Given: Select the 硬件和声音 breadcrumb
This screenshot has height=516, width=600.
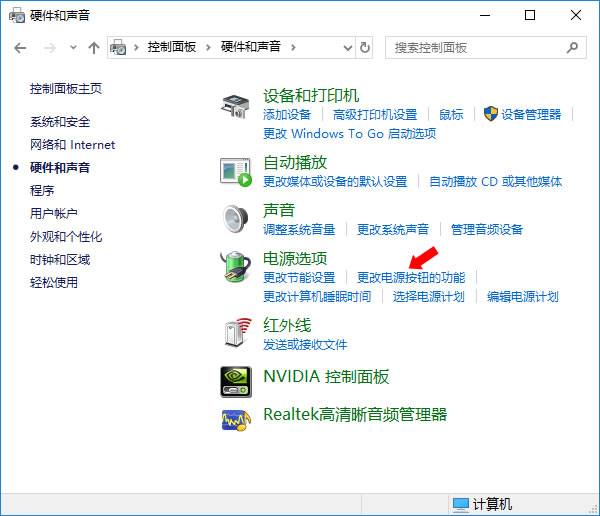Looking at the screenshot, I should pyautogui.click(x=251, y=47).
